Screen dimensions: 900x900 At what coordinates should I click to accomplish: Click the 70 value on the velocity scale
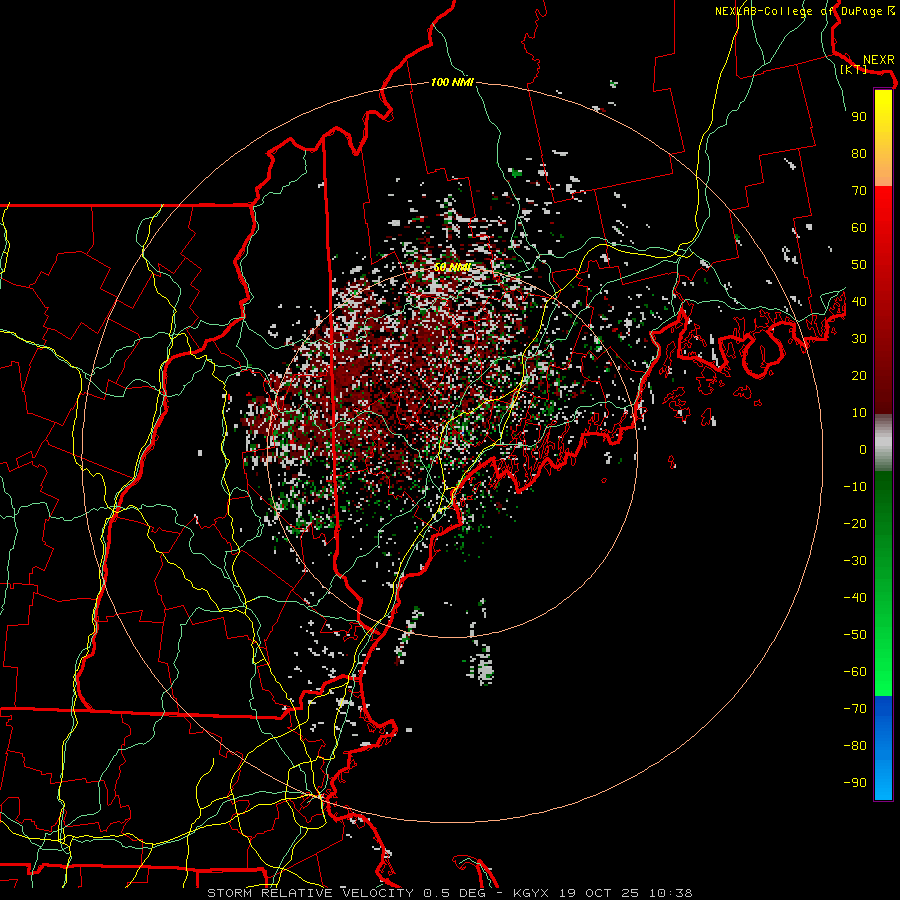pyautogui.click(x=859, y=191)
